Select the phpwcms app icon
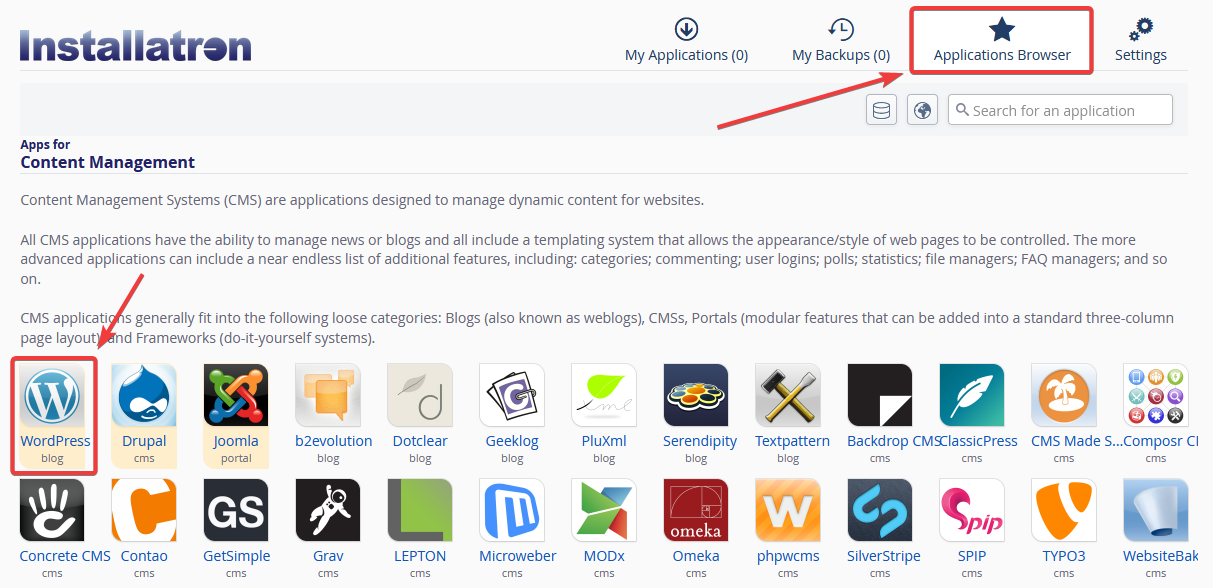This screenshot has width=1213, height=588. [x=788, y=510]
